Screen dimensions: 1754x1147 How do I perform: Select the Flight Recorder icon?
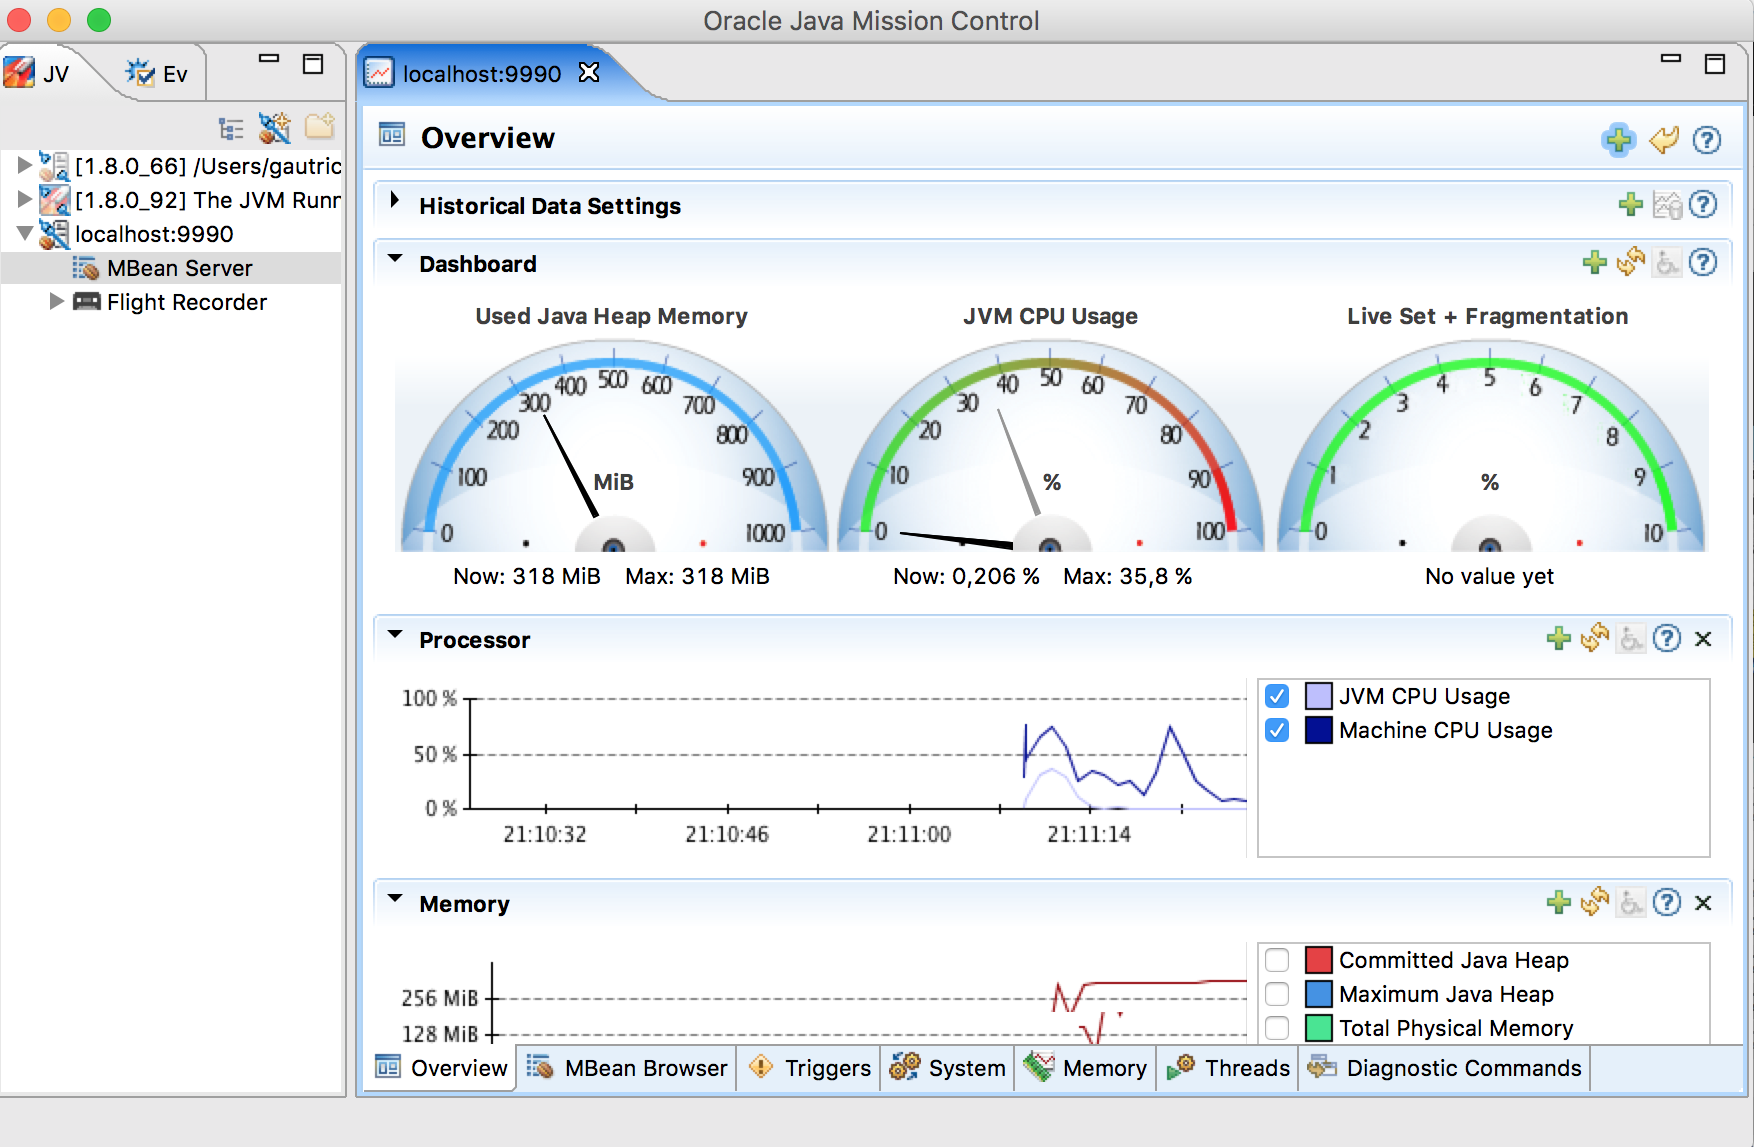click(88, 301)
